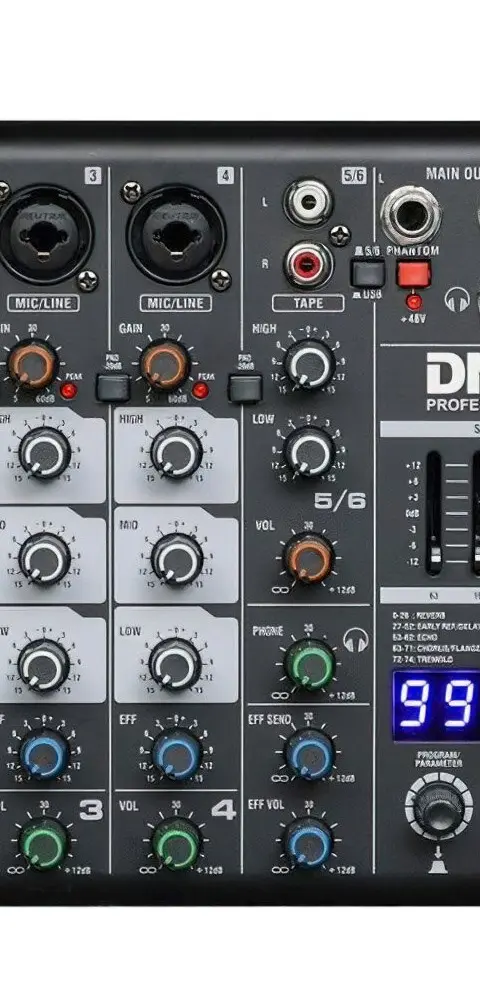Viewport: 480px width, 1000px height.
Task: Click the channel 3 MID EQ knob
Action: pos(45,559)
